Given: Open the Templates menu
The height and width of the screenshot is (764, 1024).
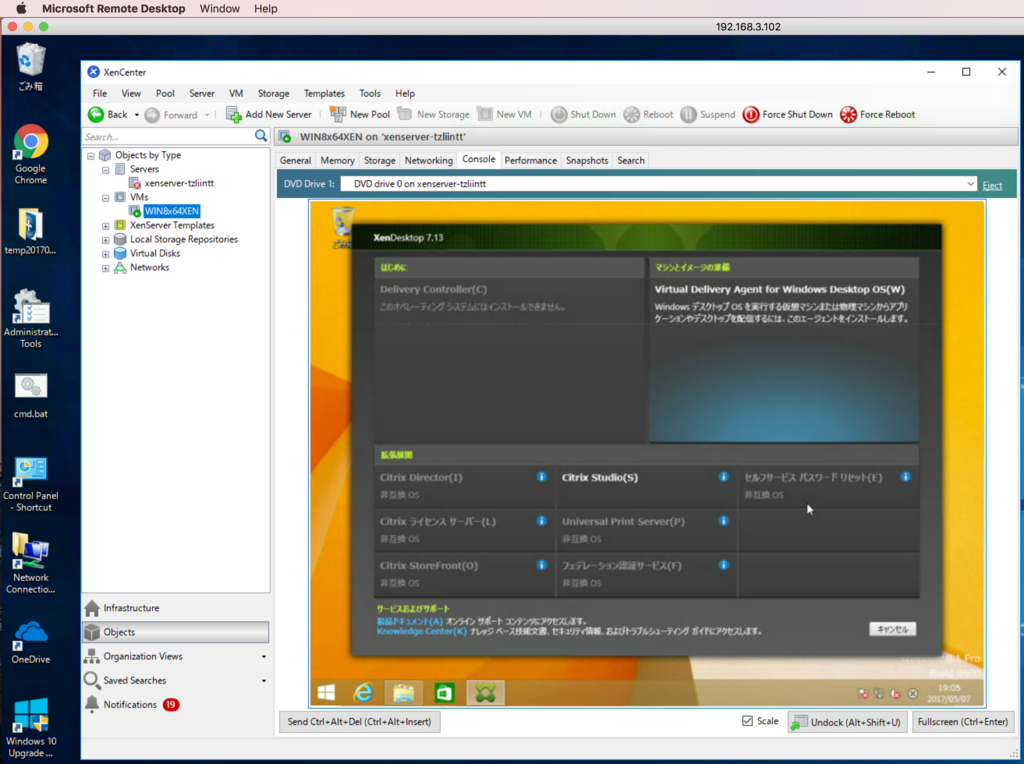Looking at the screenshot, I should pos(324,93).
